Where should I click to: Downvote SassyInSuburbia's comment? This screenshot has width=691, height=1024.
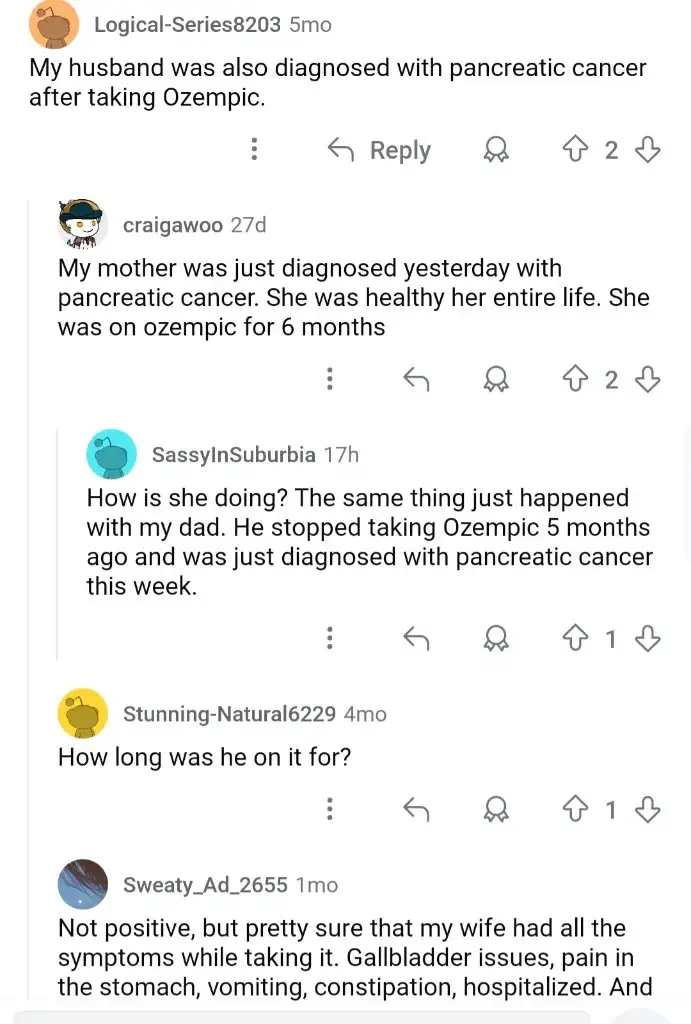pyautogui.click(x=648, y=638)
